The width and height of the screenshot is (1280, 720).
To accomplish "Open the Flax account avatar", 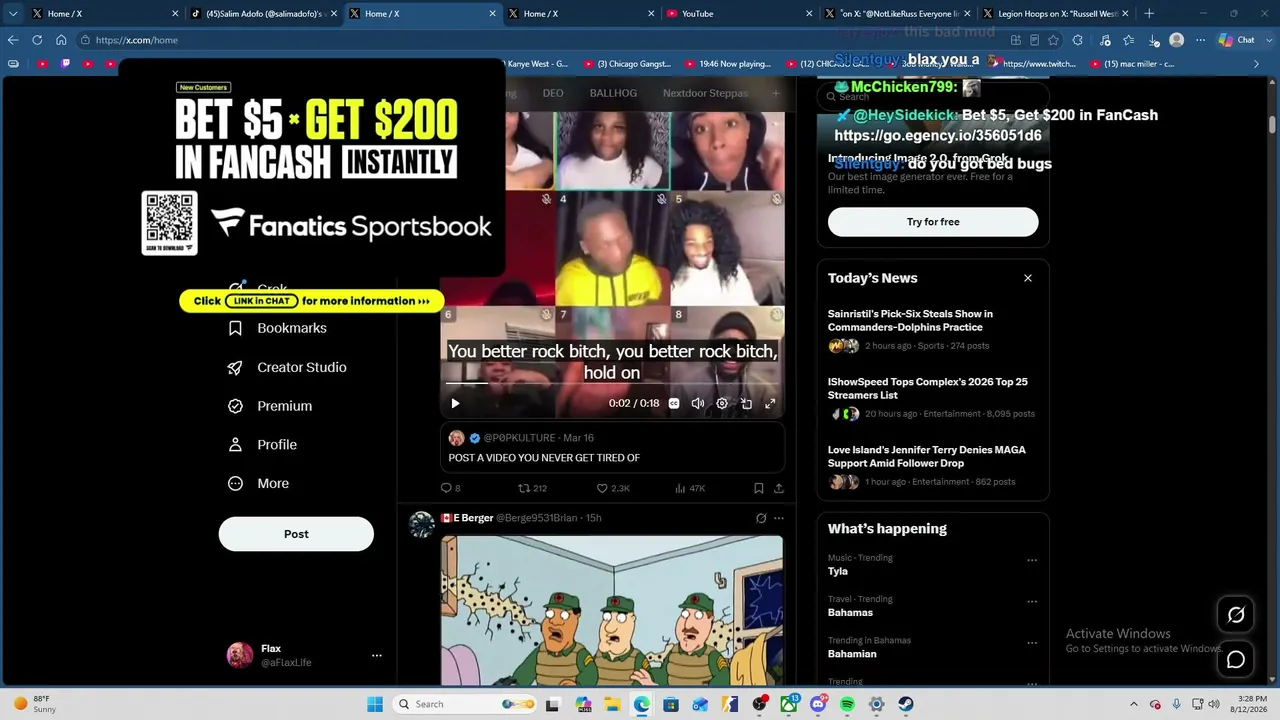I will 240,655.
